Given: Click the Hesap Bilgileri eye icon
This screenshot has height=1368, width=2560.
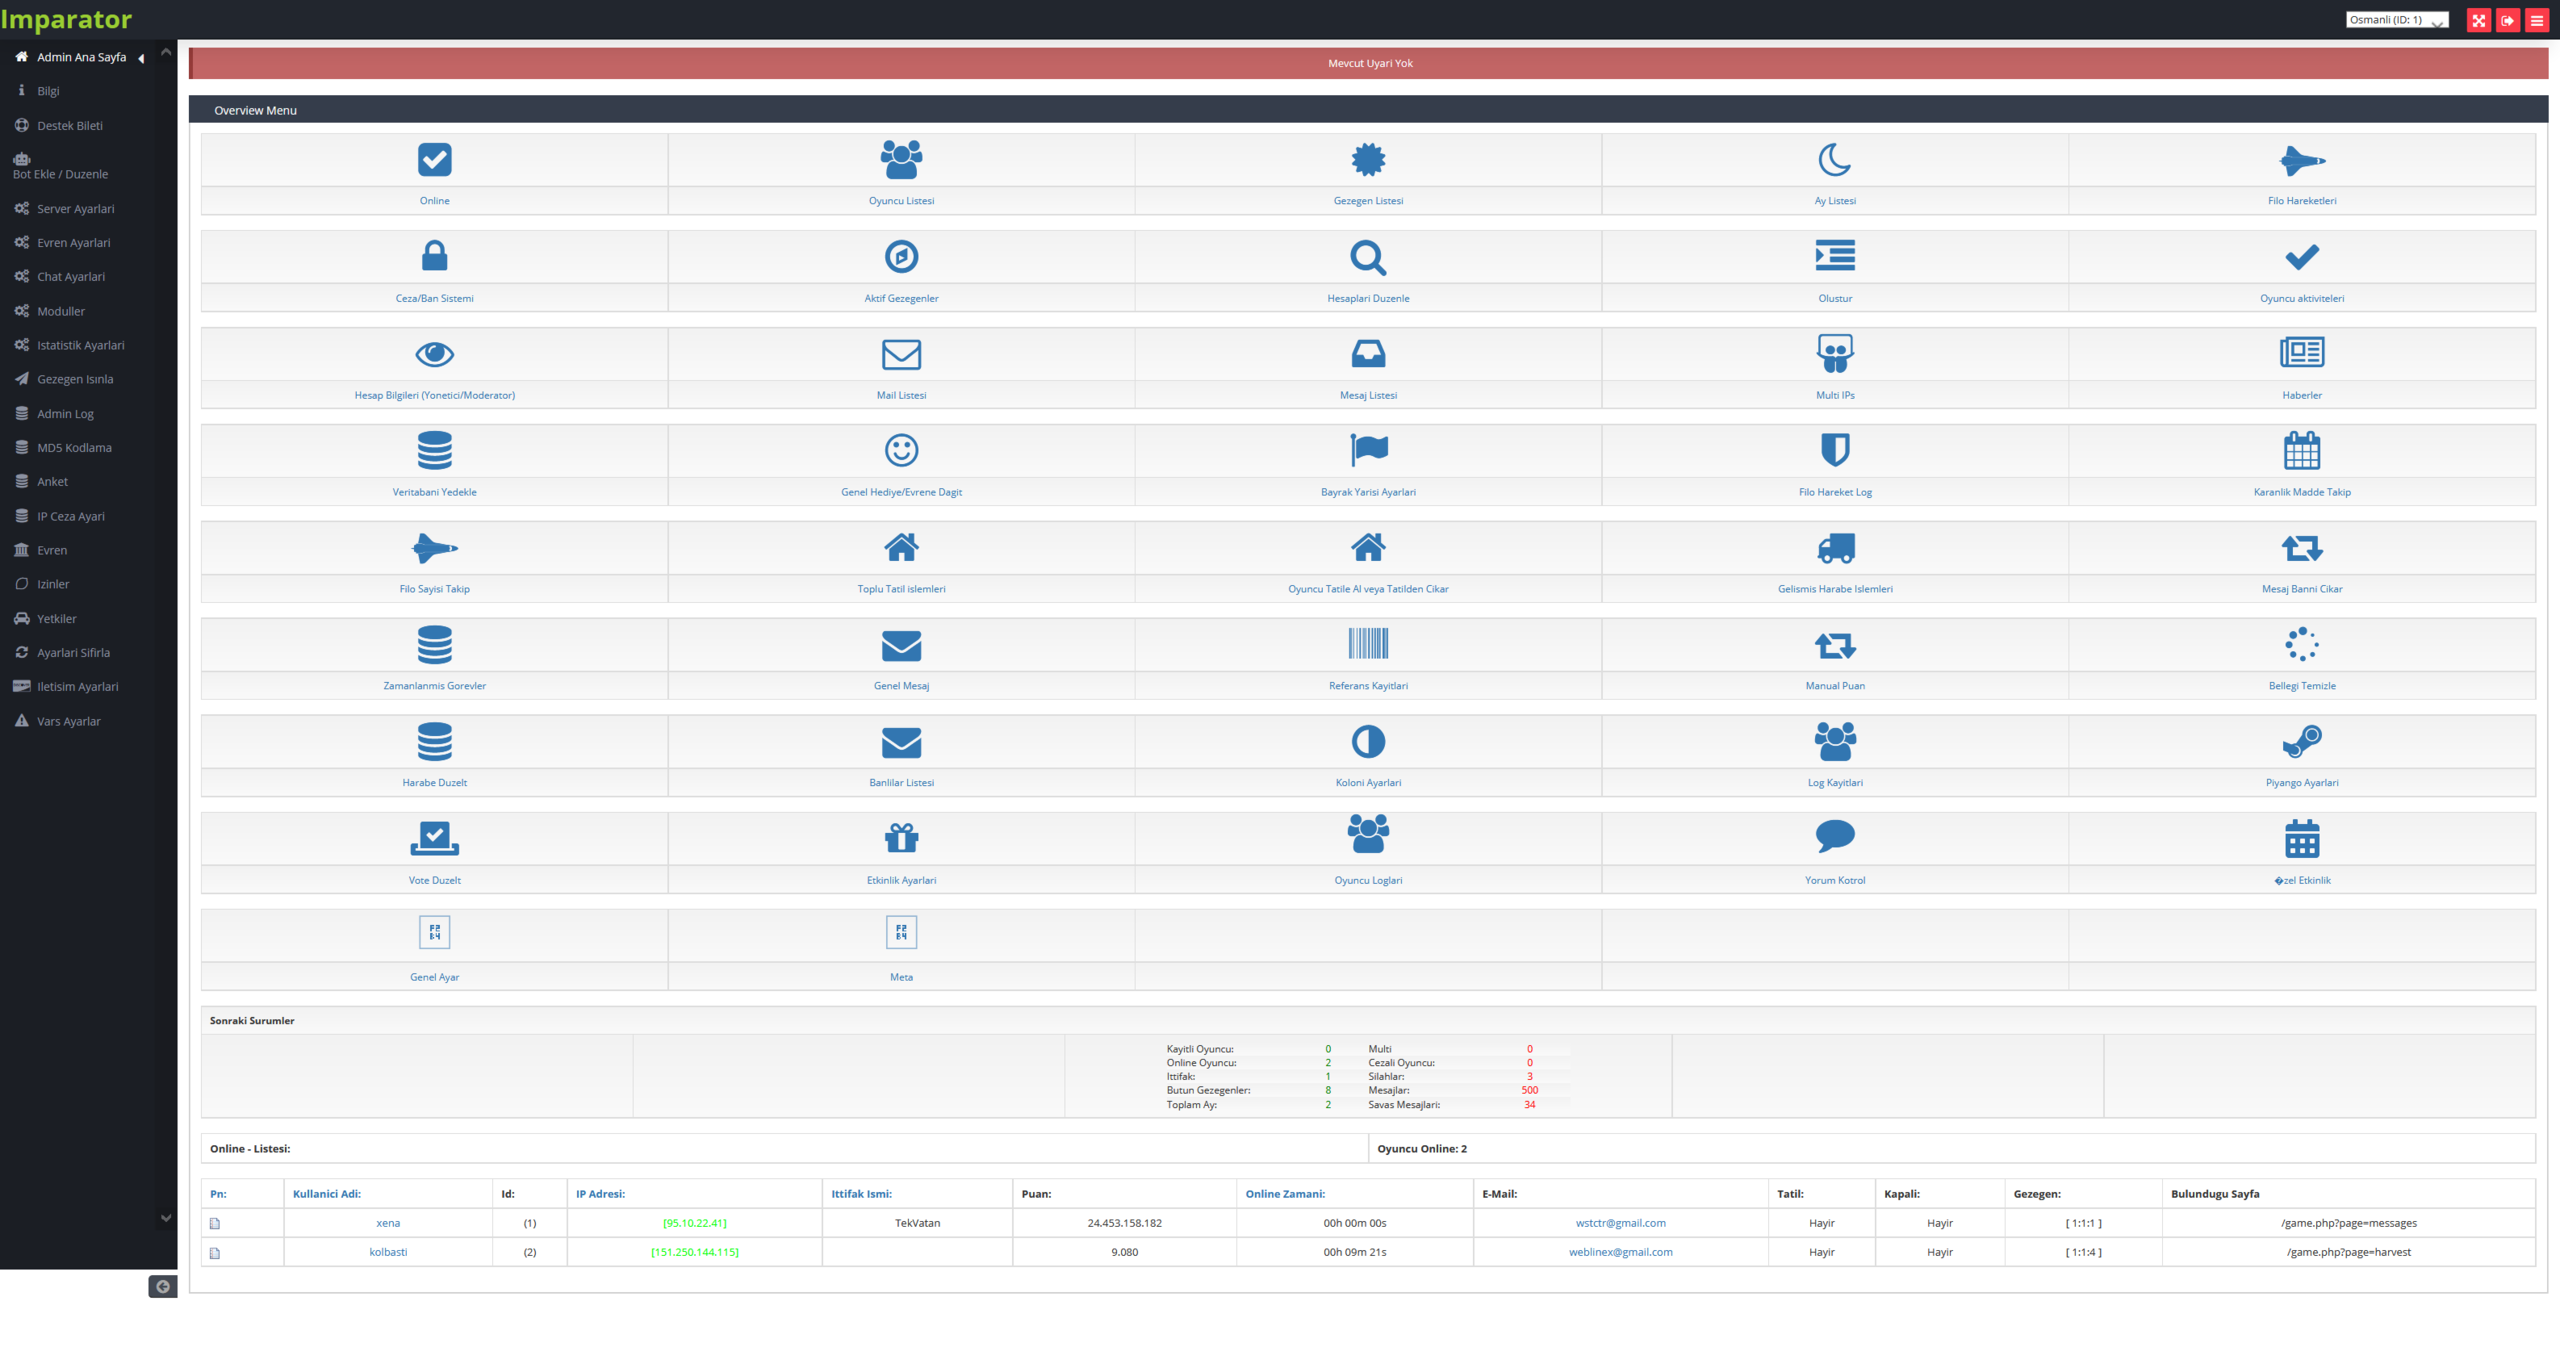Looking at the screenshot, I should [434, 354].
